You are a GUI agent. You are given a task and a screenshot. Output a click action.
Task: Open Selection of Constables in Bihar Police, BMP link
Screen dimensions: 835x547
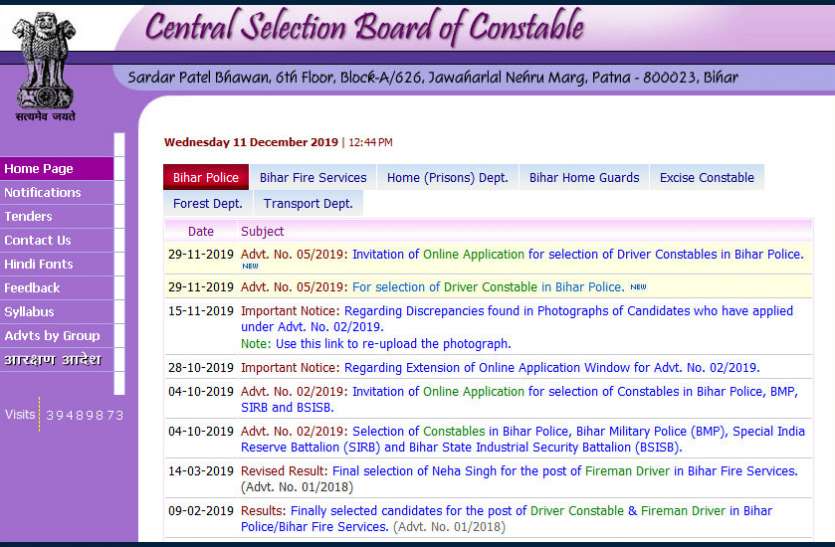[522, 439]
